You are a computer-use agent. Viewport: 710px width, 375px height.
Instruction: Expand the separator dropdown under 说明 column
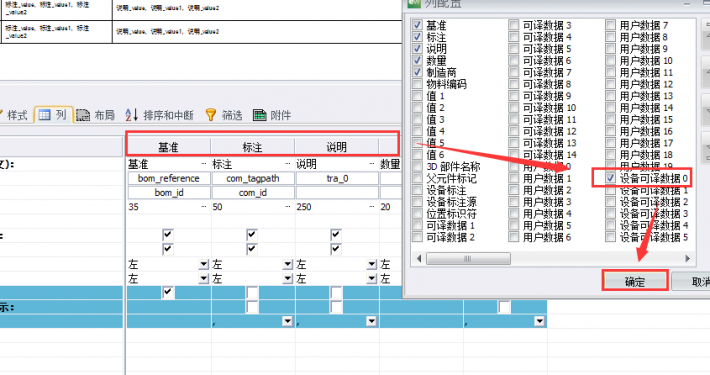pos(371,321)
